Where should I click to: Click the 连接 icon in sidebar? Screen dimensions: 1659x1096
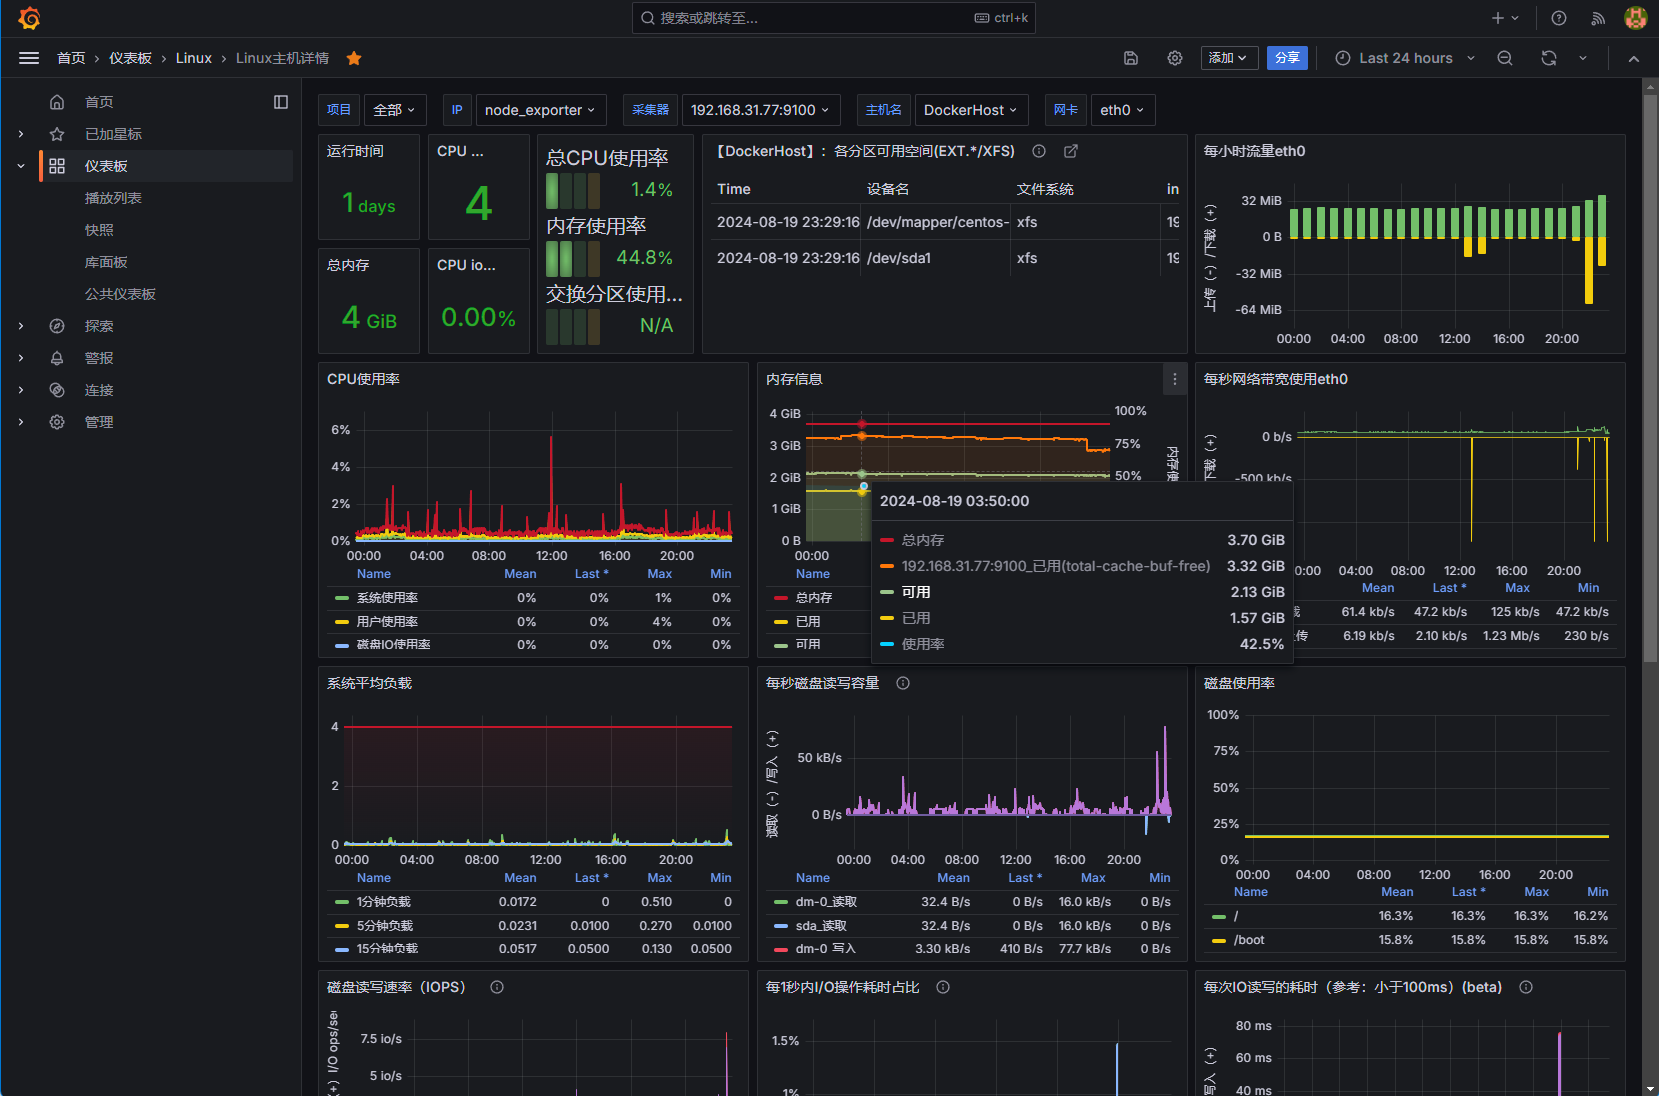[x=57, y=390]
